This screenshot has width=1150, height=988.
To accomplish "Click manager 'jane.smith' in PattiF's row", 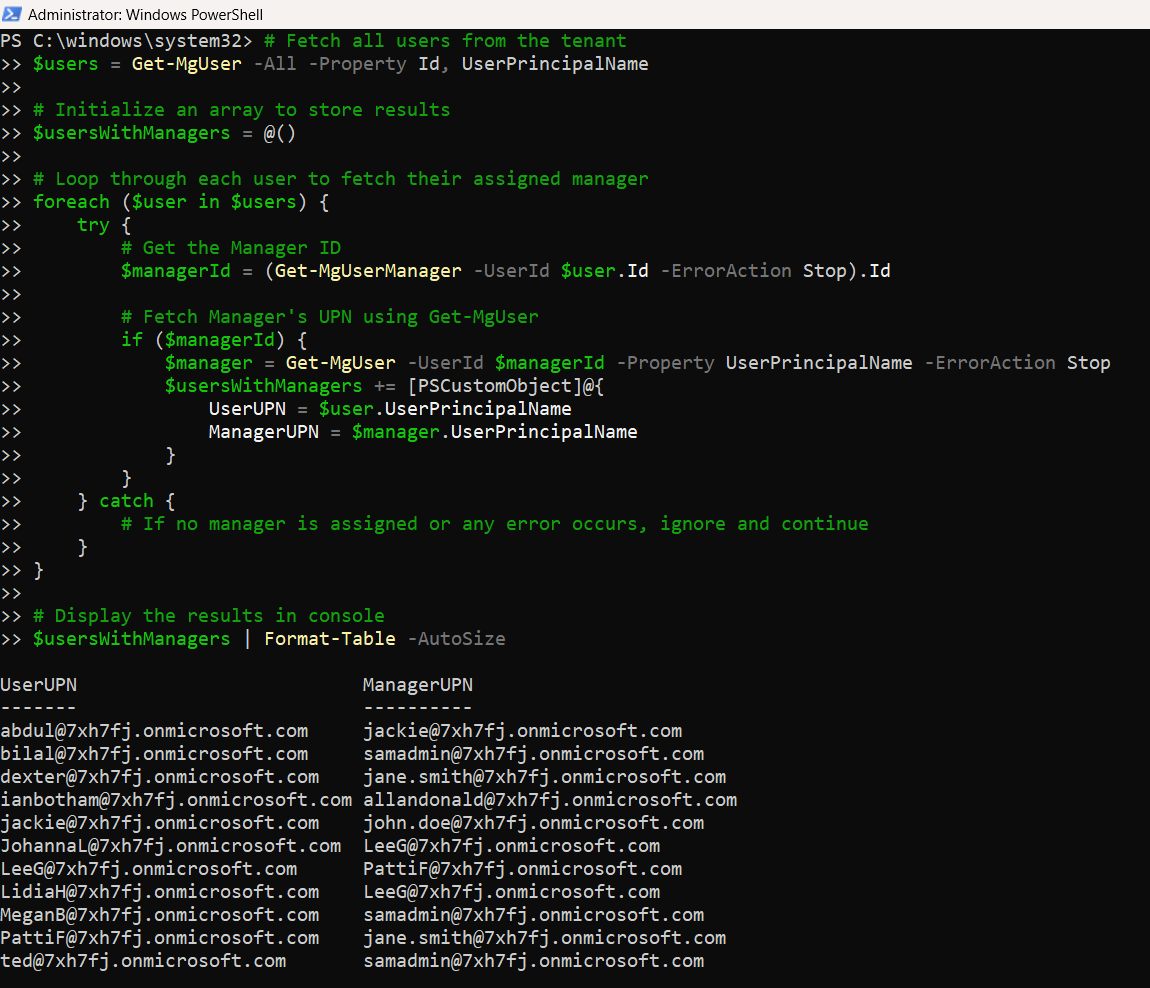I will tap(544, 938).
